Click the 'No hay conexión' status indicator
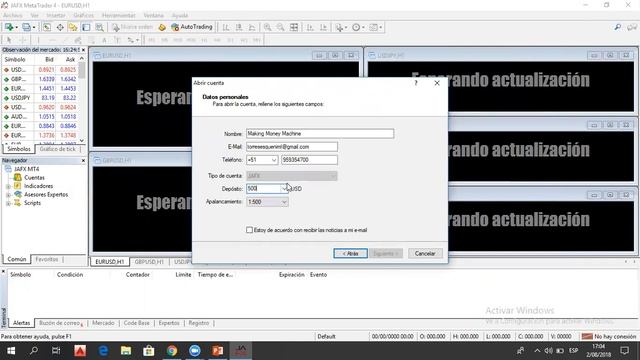 pyautogui.click(x=609, y=336)
